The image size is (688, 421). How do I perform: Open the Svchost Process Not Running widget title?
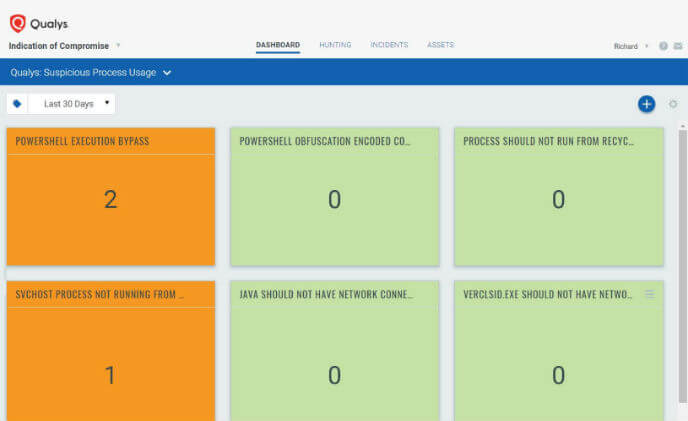[x=99, y=294]
